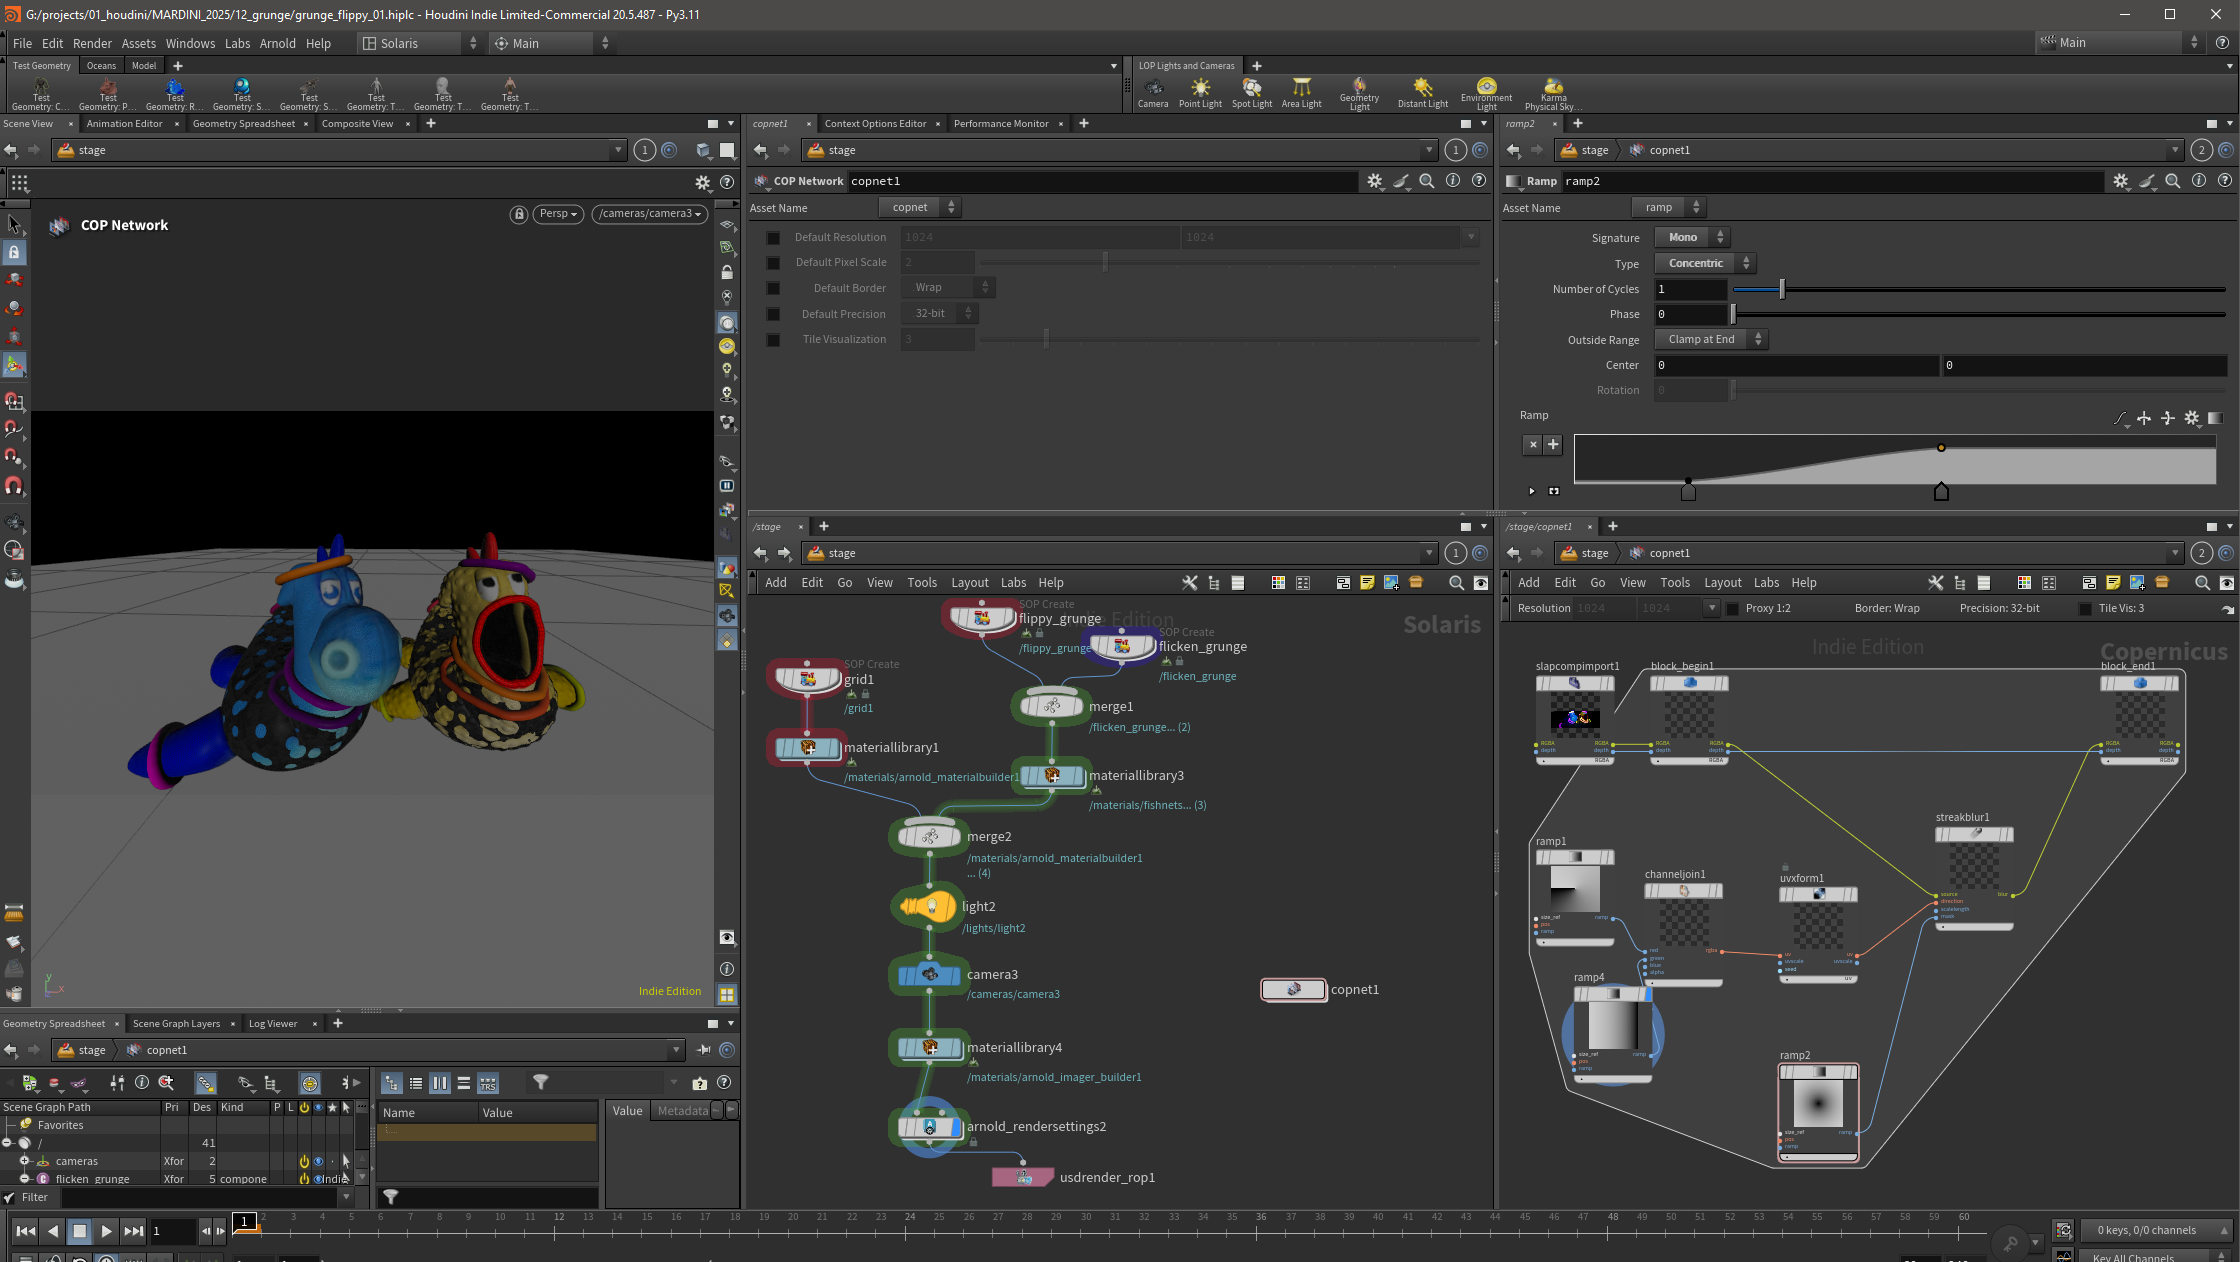
Task: Open Asset Name copnet dropdown
Action: coord(920,207)
